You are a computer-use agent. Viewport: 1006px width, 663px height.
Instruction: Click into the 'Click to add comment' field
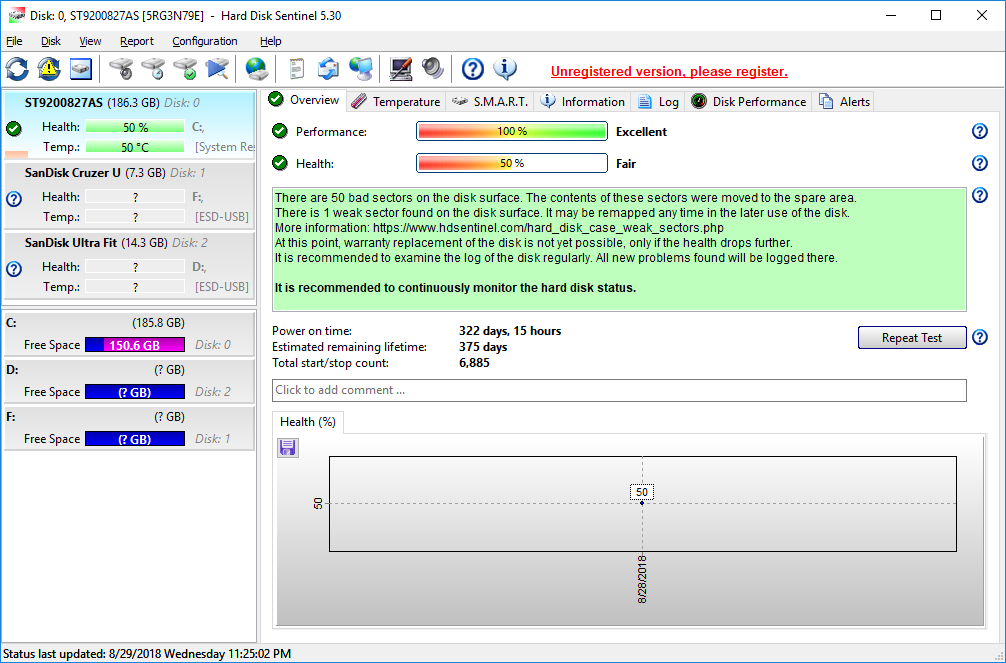pos(619,390)
